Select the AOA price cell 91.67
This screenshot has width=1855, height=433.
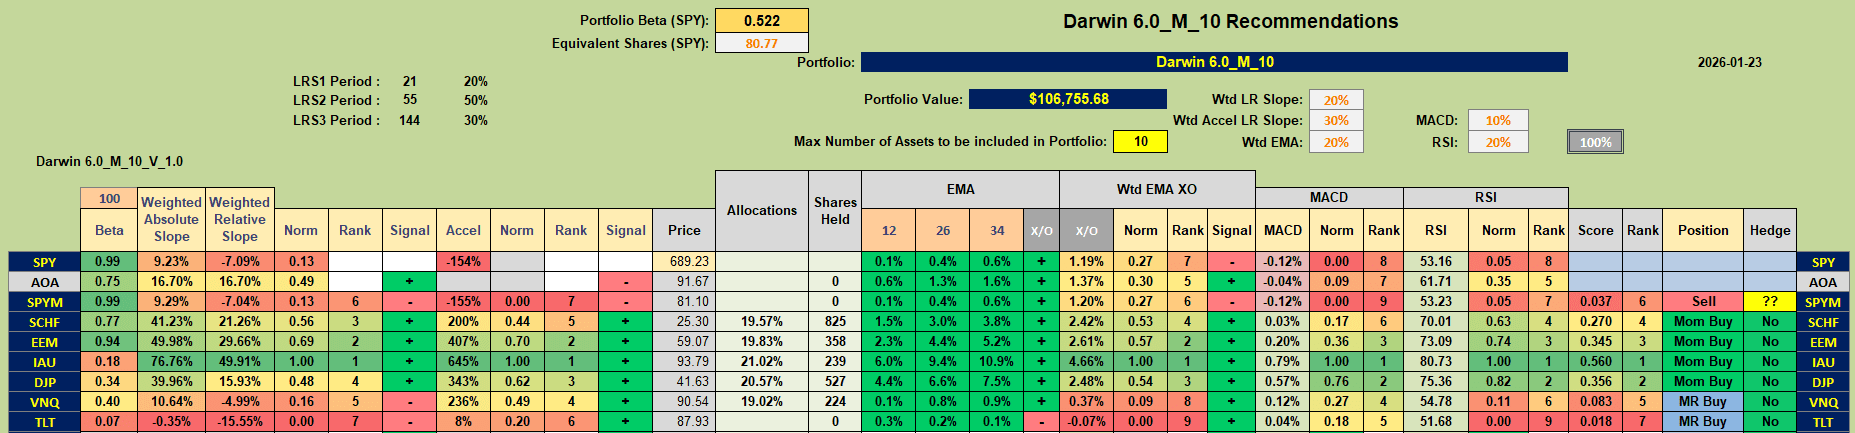pyautogui.click(x=684, y=281)
